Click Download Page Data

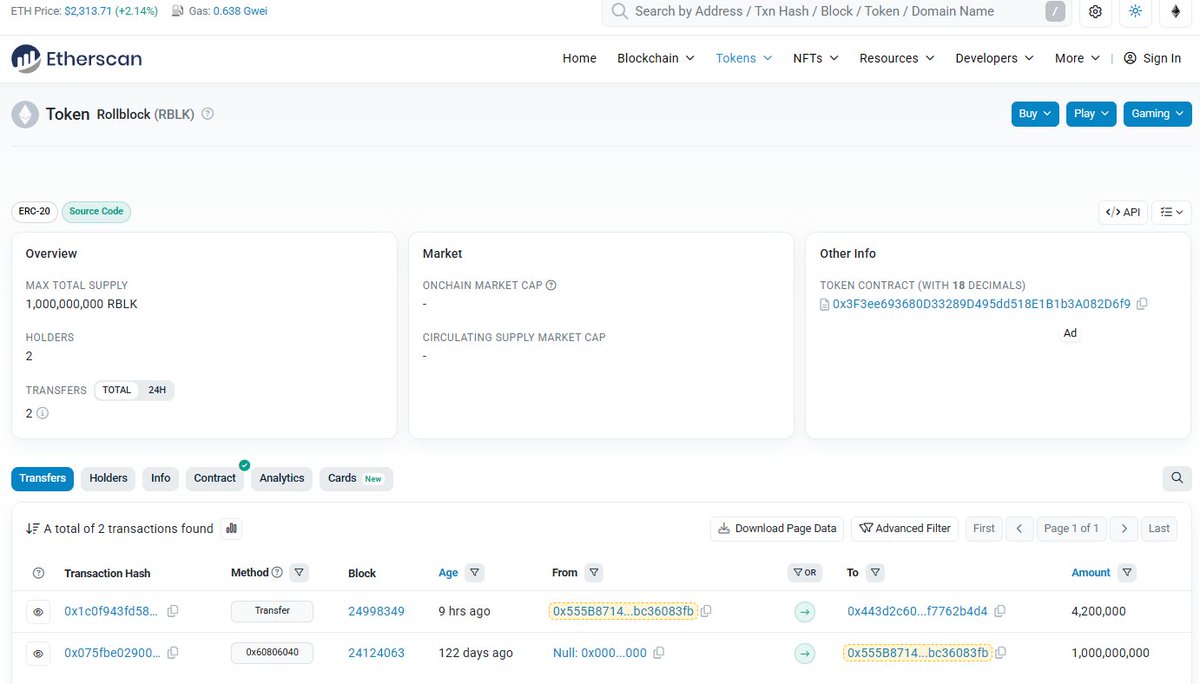(x=777, y=528)
